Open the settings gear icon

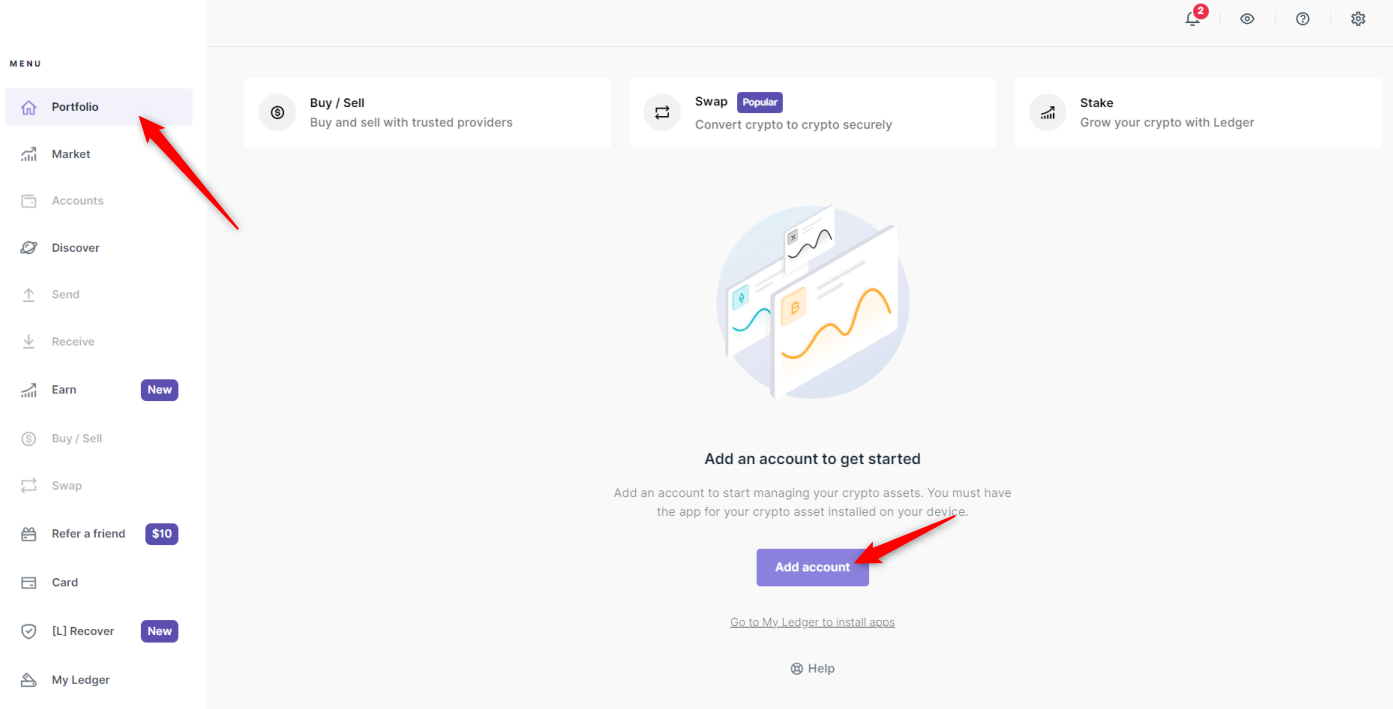point(1358,19)
